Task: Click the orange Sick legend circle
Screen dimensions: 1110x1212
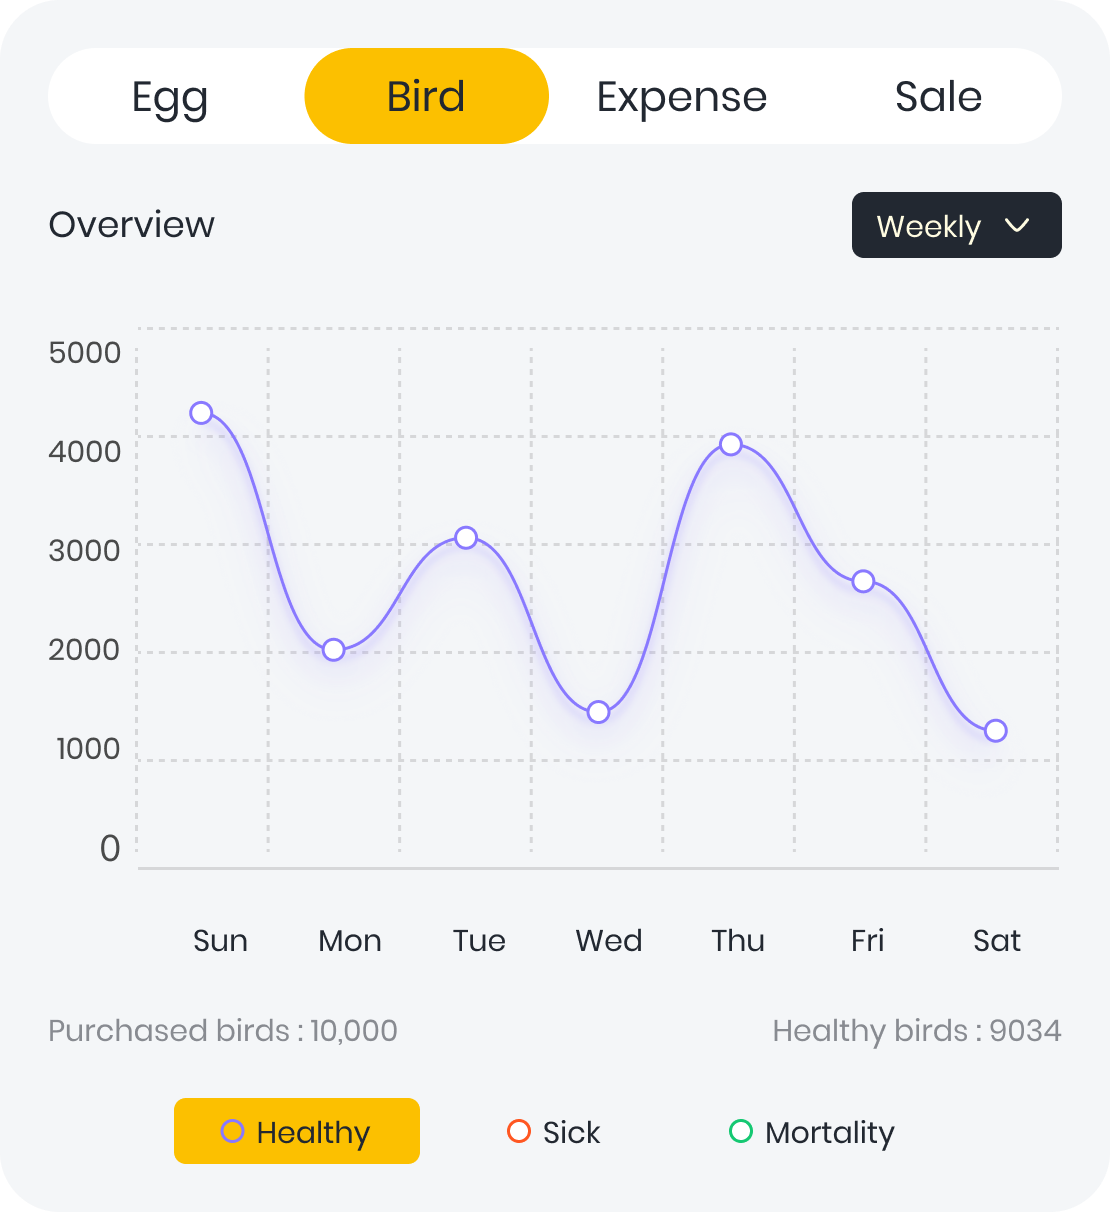Action: tap(519, 1131)
